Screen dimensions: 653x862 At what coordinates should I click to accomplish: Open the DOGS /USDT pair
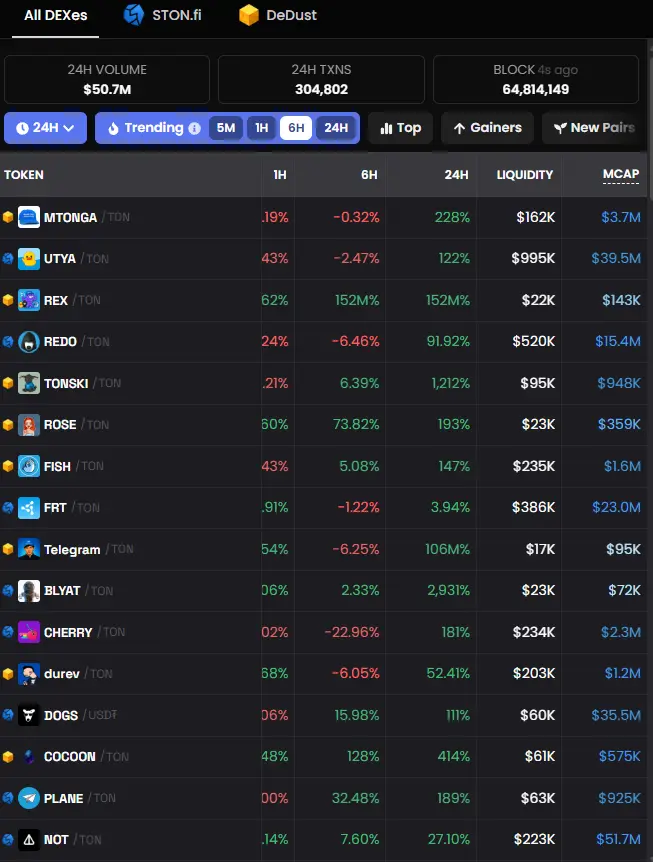tap(80, 715)
